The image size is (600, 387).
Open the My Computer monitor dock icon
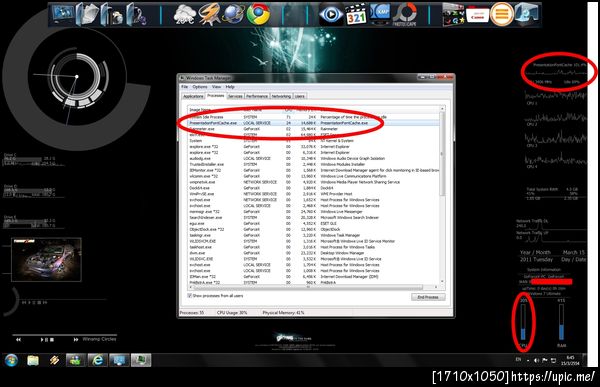tap(63, 14)
